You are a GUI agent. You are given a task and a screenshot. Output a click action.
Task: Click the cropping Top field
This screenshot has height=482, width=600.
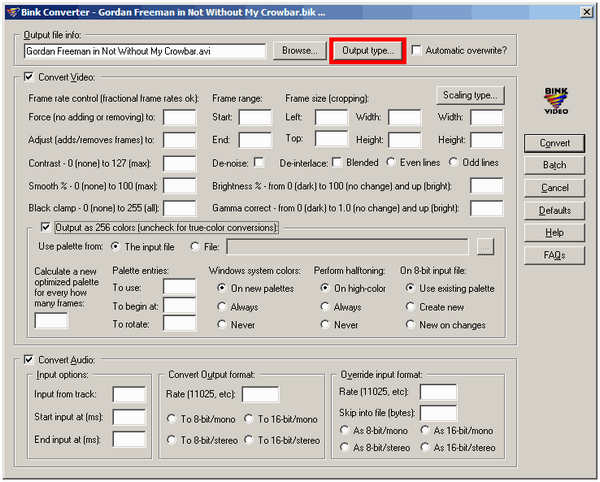pos(331,138)
